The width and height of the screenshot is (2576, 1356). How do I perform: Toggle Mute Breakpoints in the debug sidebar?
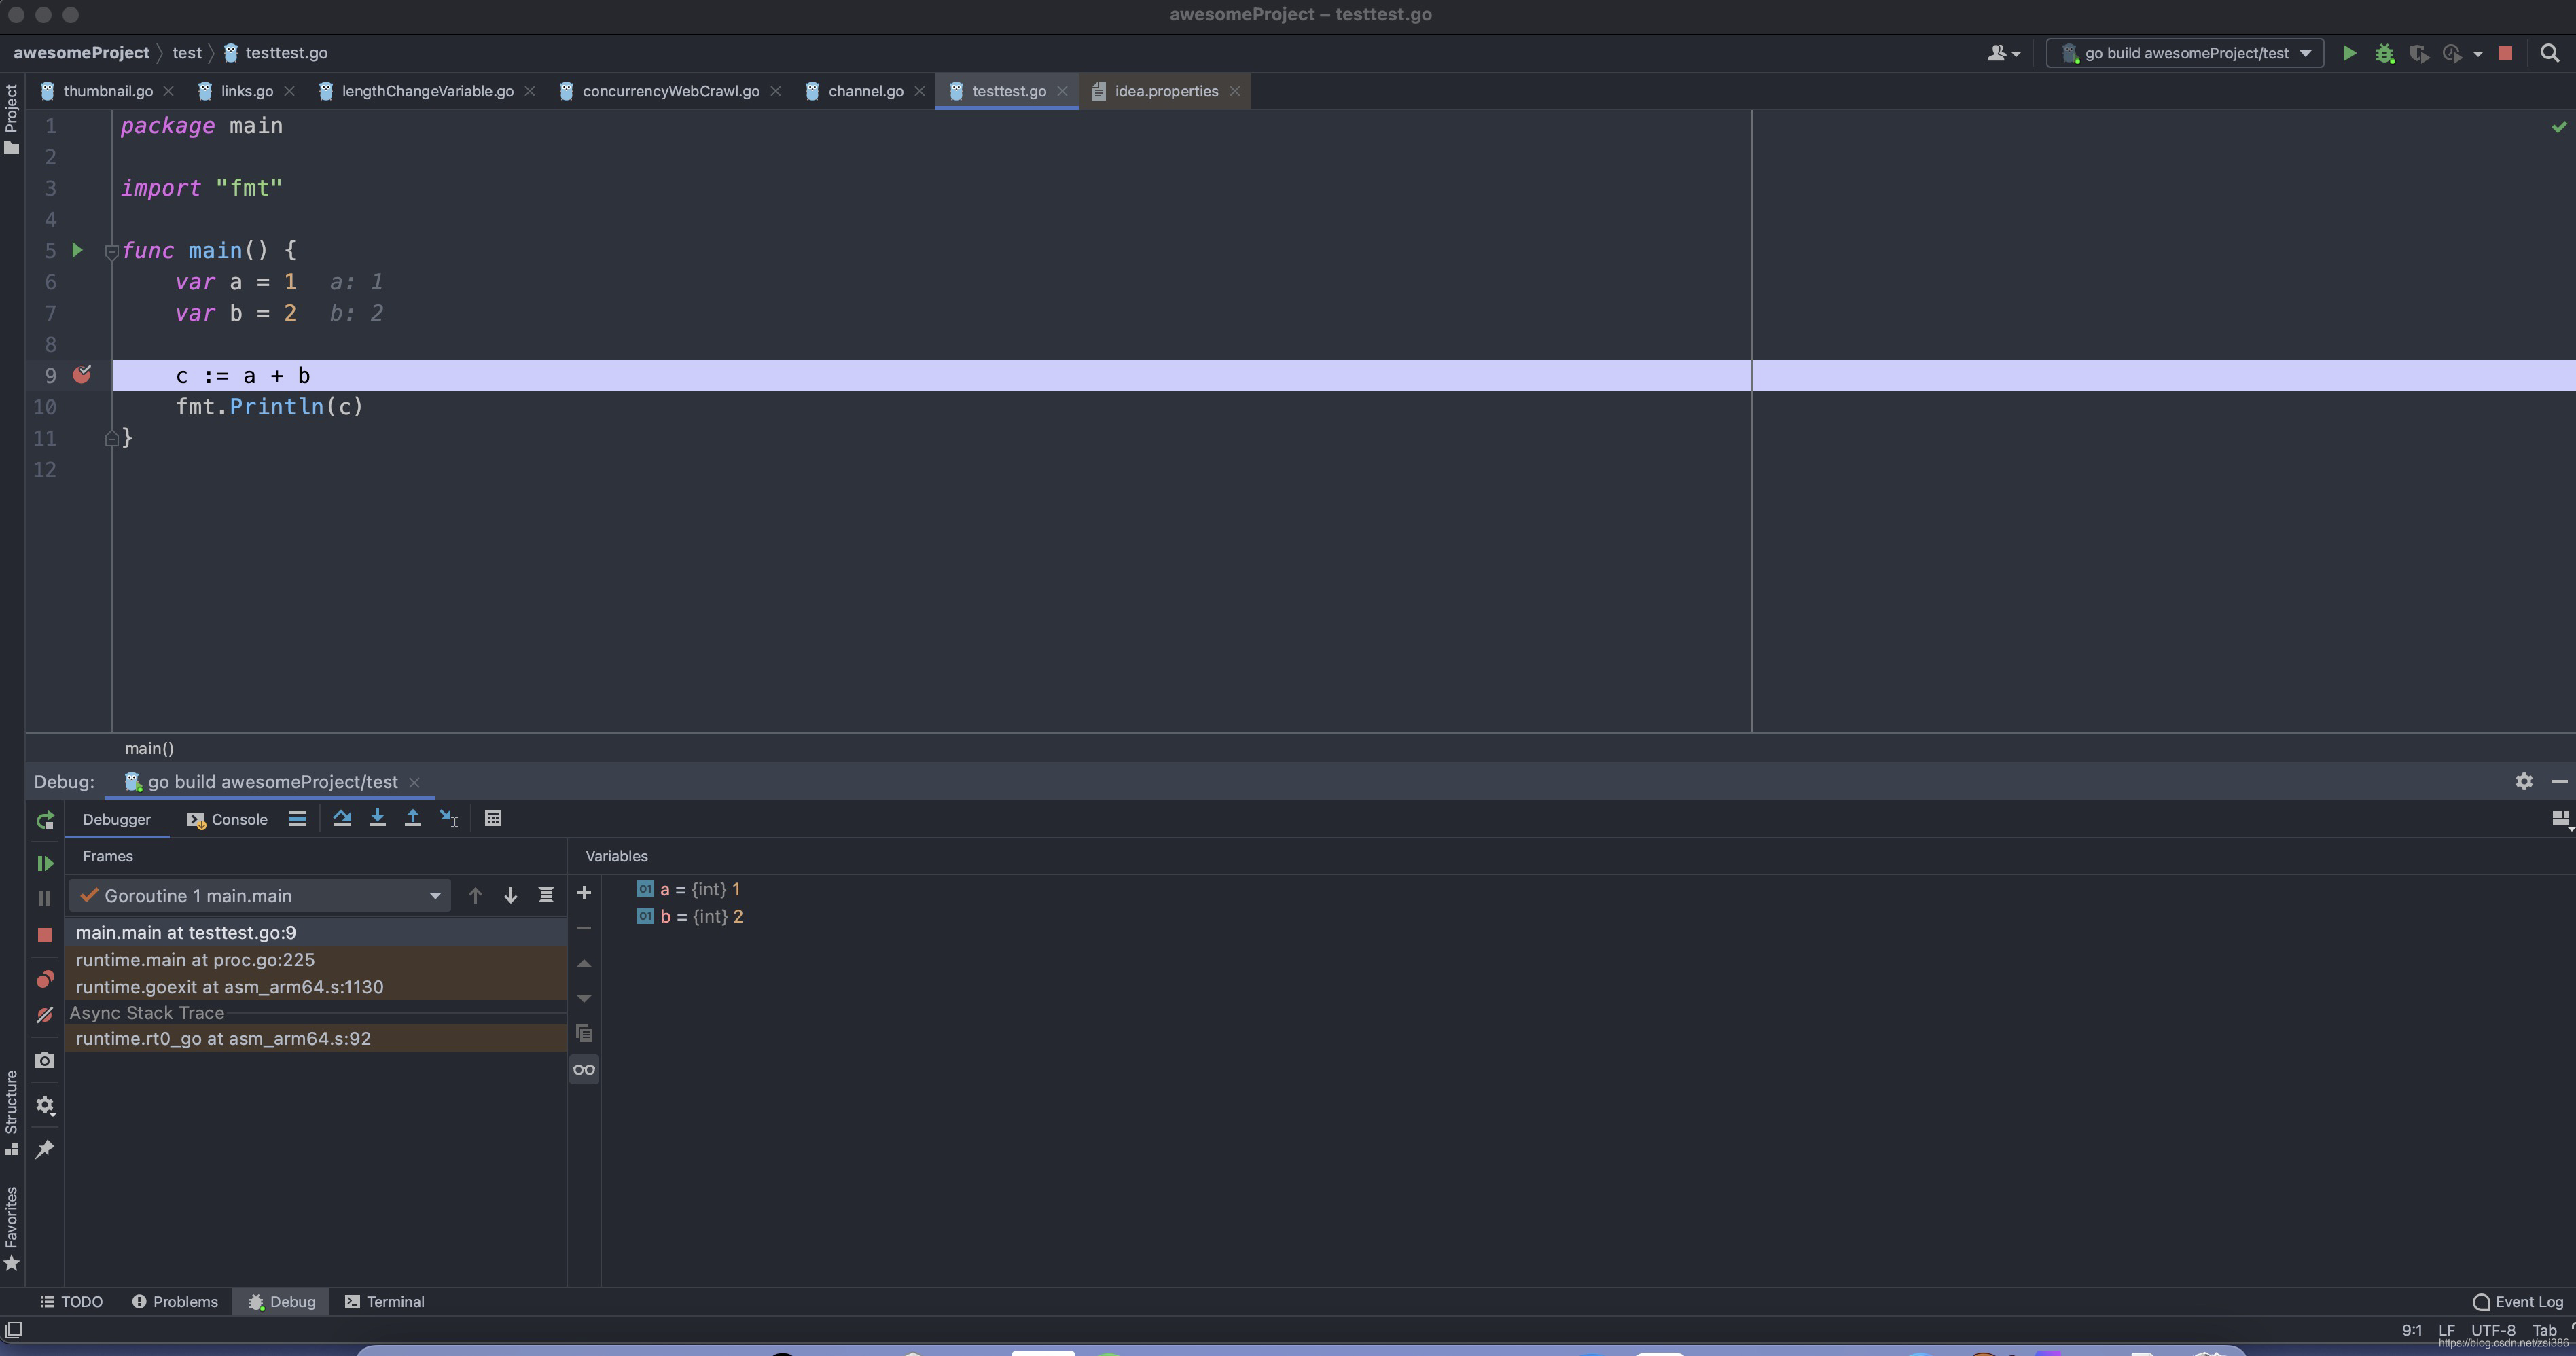45,1015
